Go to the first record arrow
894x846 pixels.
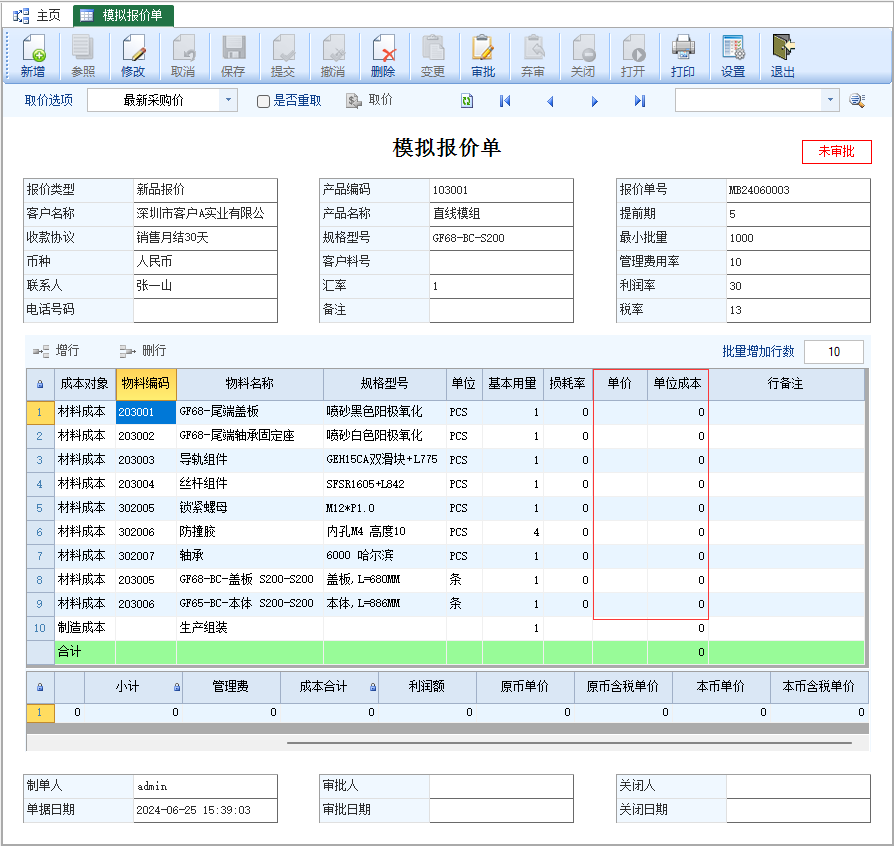(x=505, y=101)
